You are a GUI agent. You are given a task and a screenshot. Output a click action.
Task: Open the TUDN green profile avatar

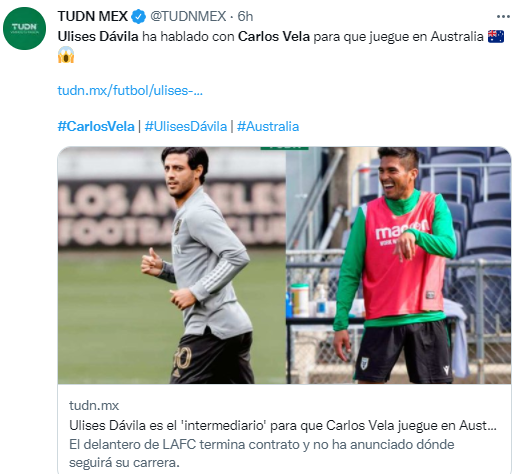24,28
